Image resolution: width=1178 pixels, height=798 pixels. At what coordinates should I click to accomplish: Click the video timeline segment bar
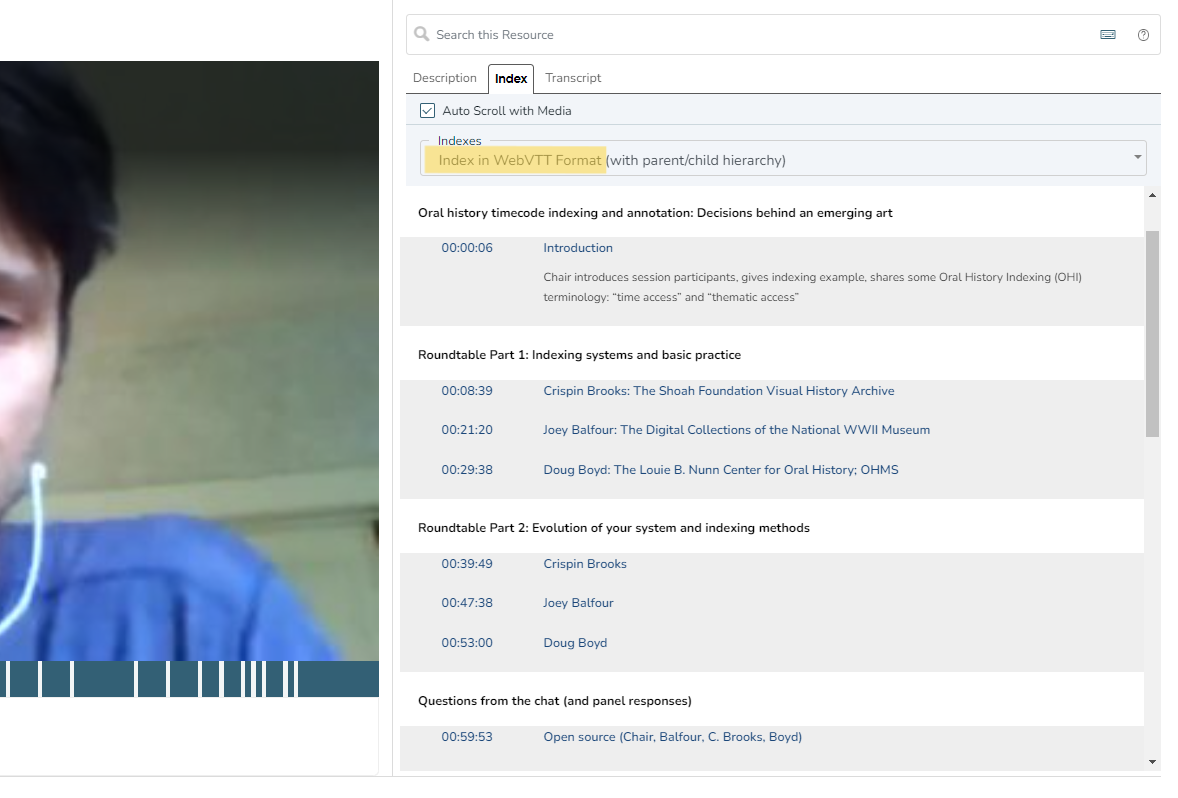click(190, 679)
